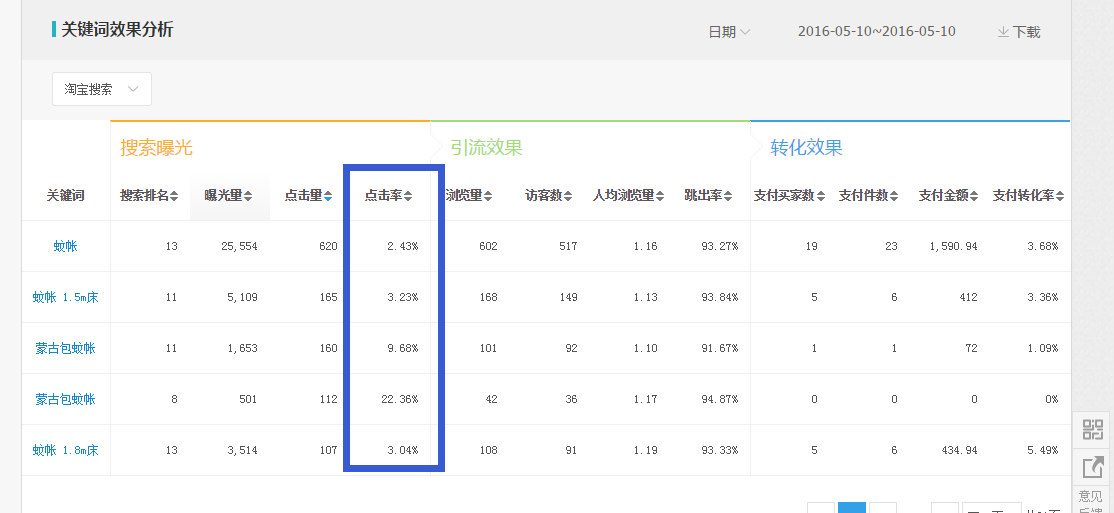Open keyword link 蚊帐 in first row
Image resolution: width=1114 pixels, height=513 pixels.
pyautogui.click(x=65, y=246)
